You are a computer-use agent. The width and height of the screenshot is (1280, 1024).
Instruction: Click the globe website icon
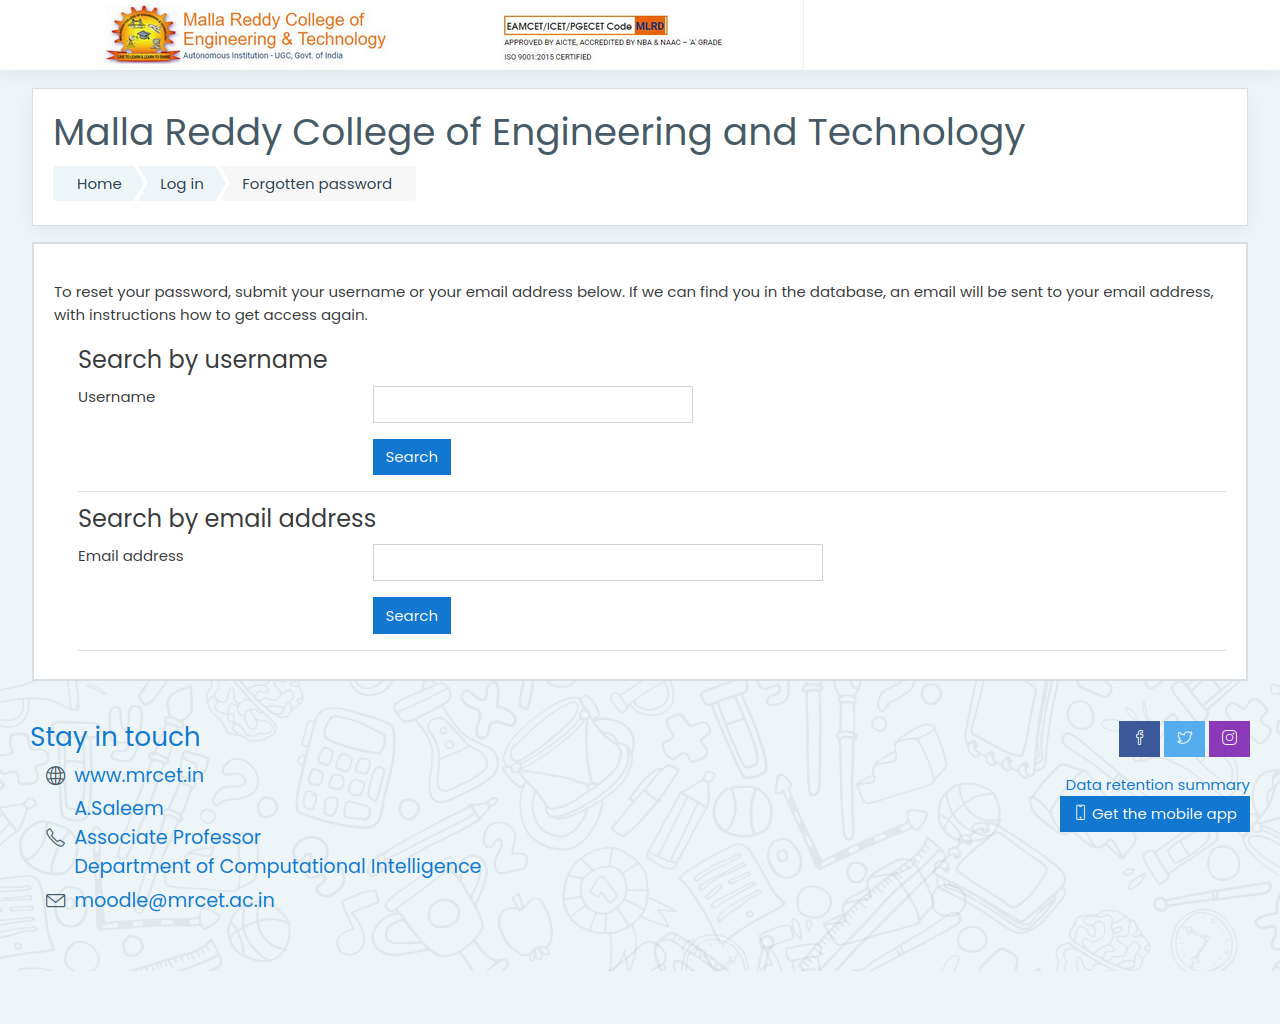56,776
